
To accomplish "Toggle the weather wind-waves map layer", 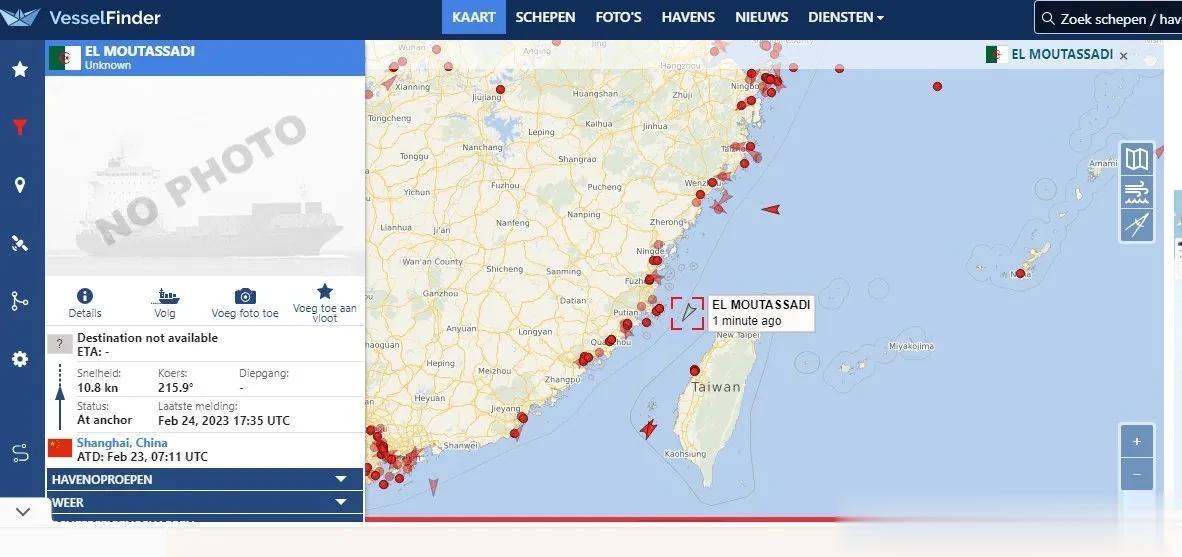I will click(x=1137, y=192).
